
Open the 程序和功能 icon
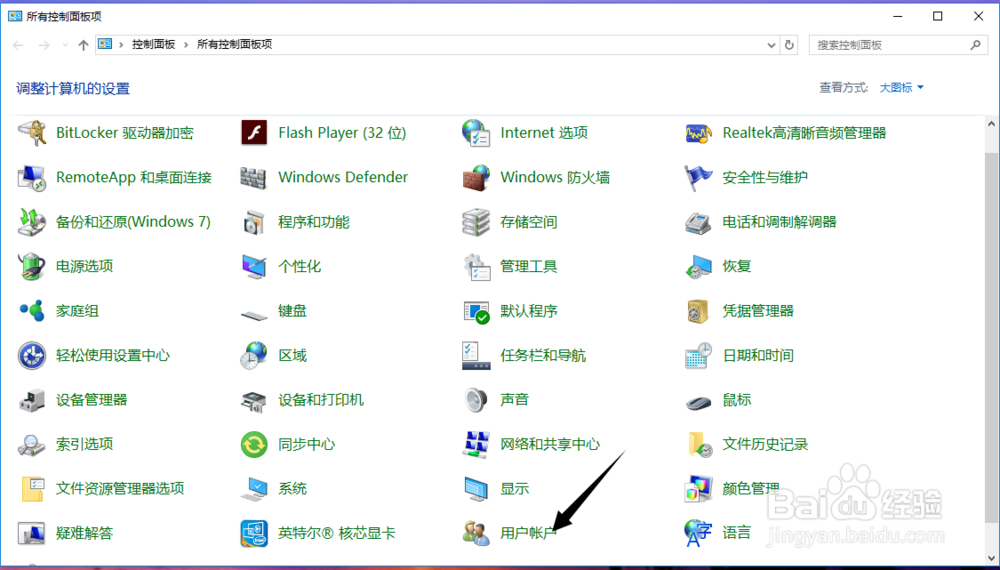pos(254,223)
